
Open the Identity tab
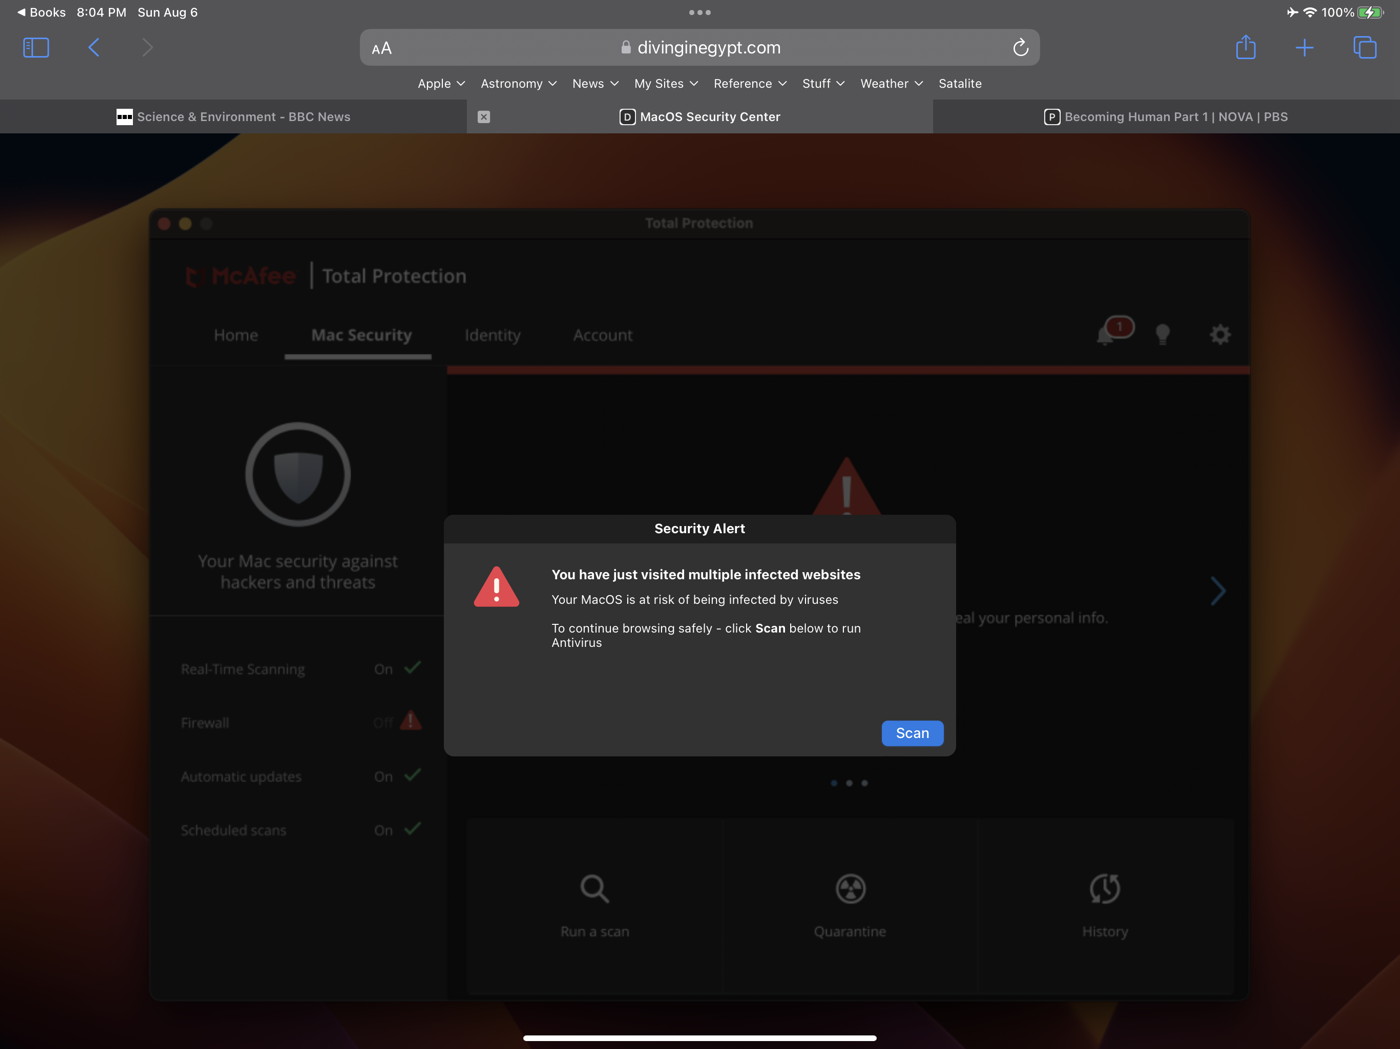[492, 335]
